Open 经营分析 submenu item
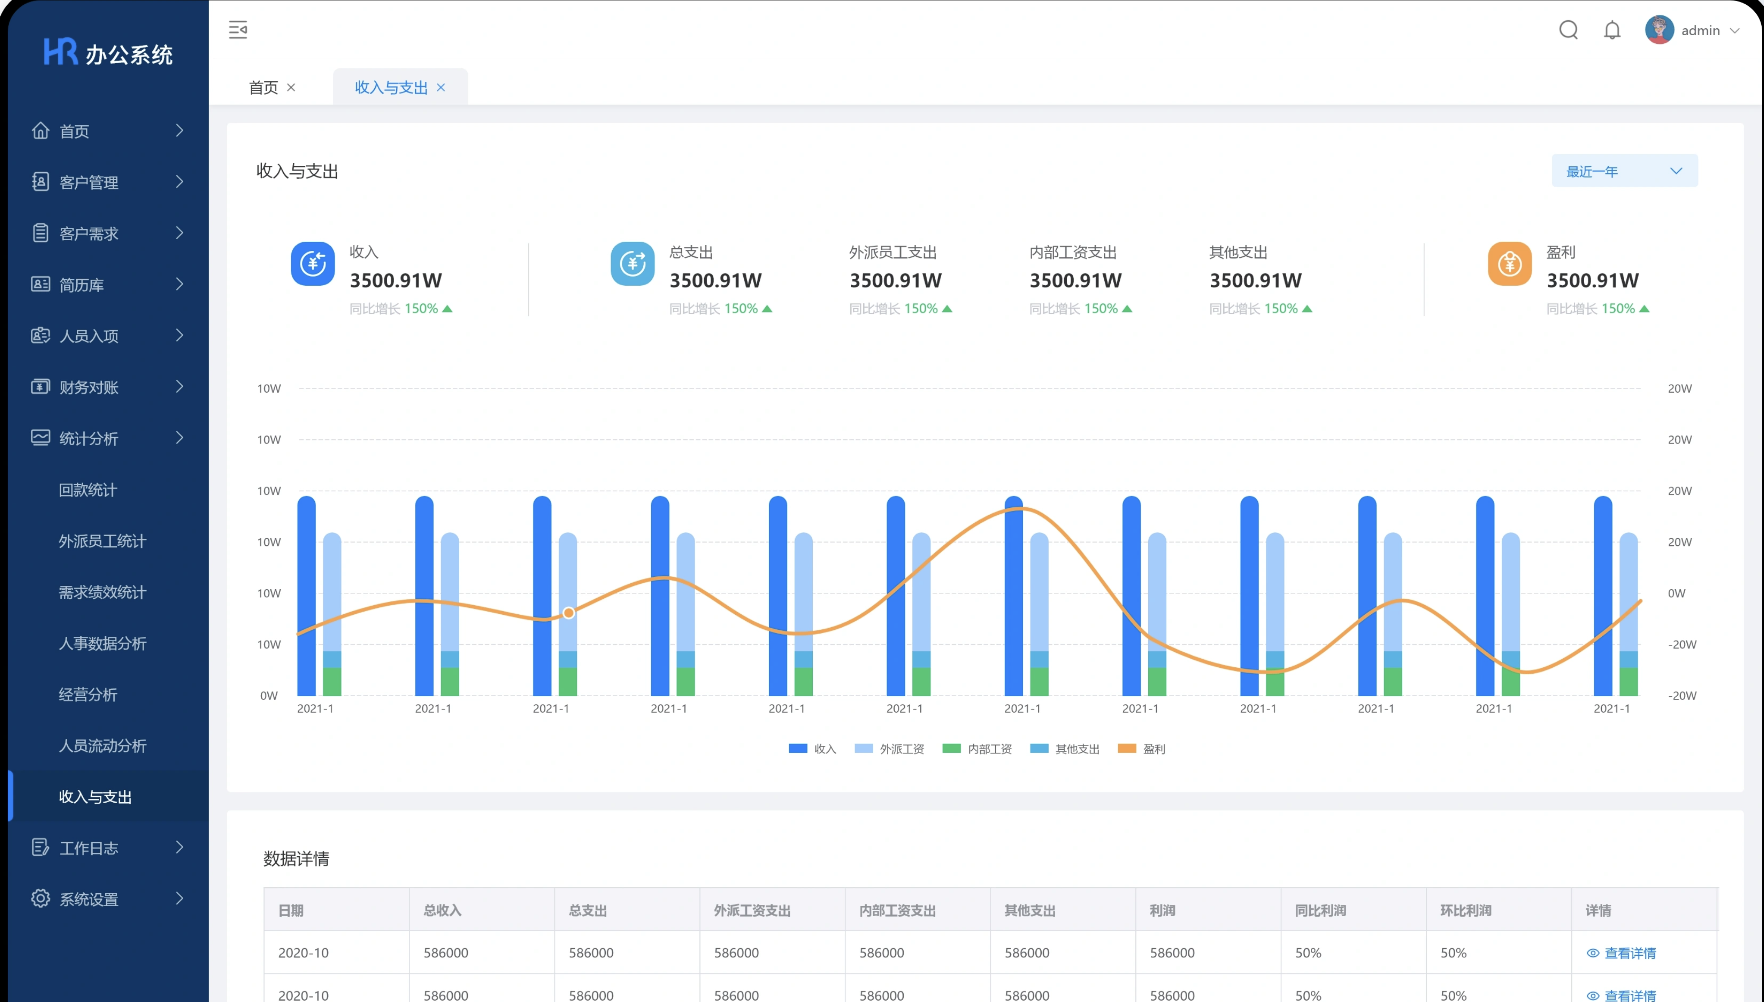 (88, 694)
